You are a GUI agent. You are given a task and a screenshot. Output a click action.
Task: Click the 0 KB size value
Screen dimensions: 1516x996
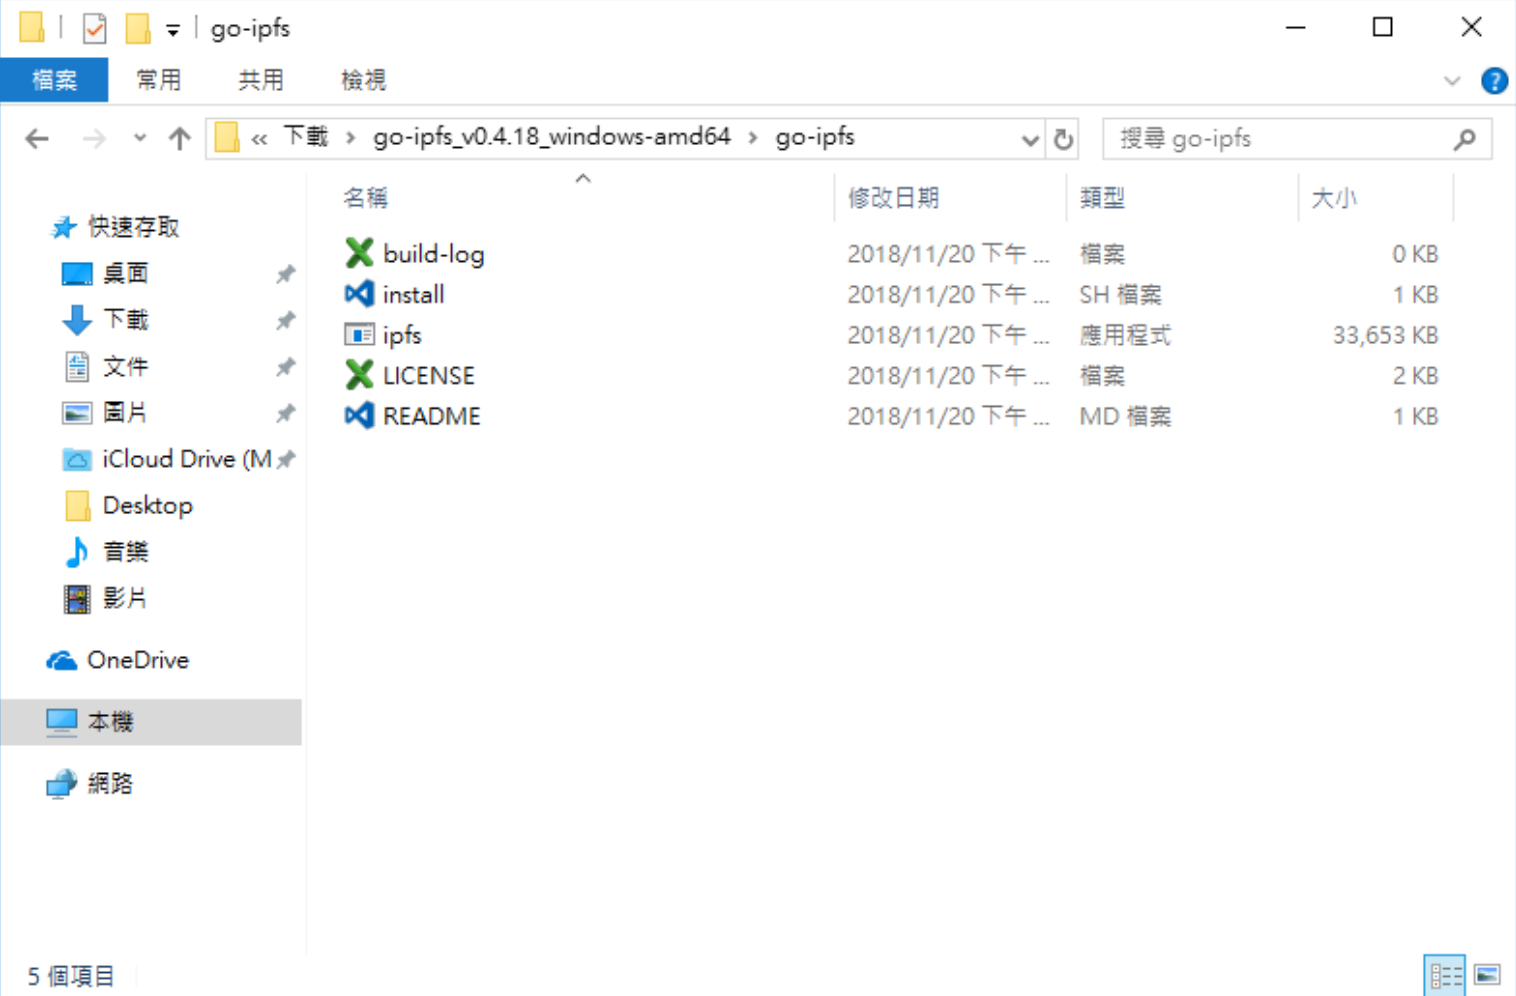(x=1415, y=254)
